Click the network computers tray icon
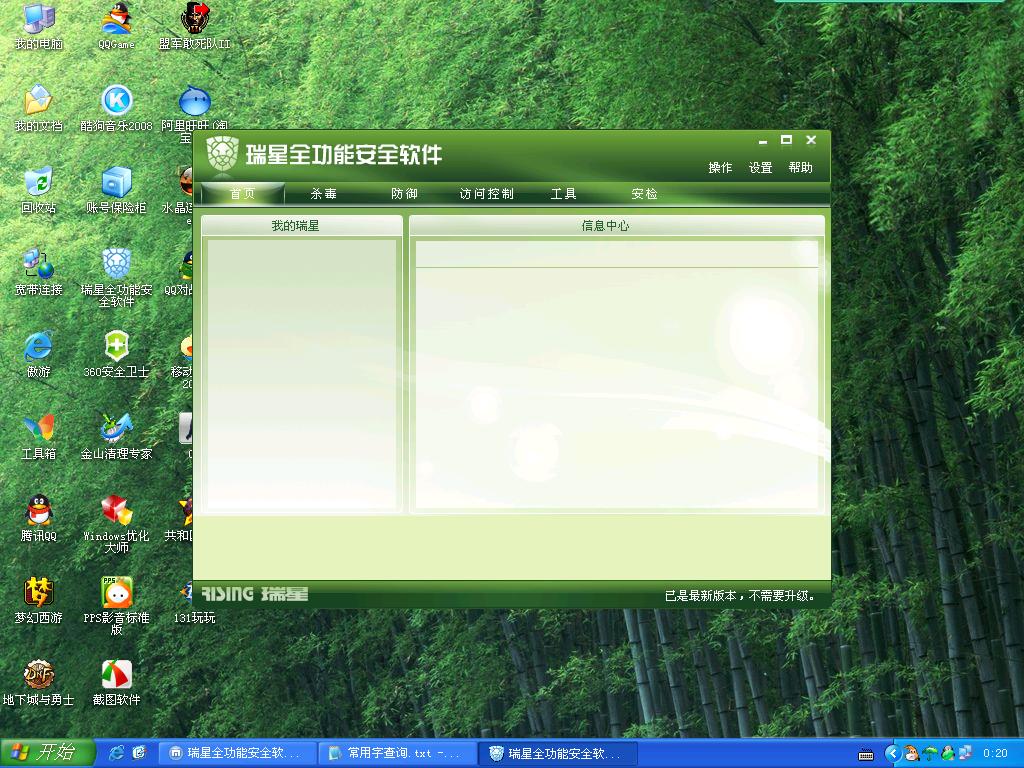Image resolution: width=1024 pixels, height=768 pixels. pos(965,753)
